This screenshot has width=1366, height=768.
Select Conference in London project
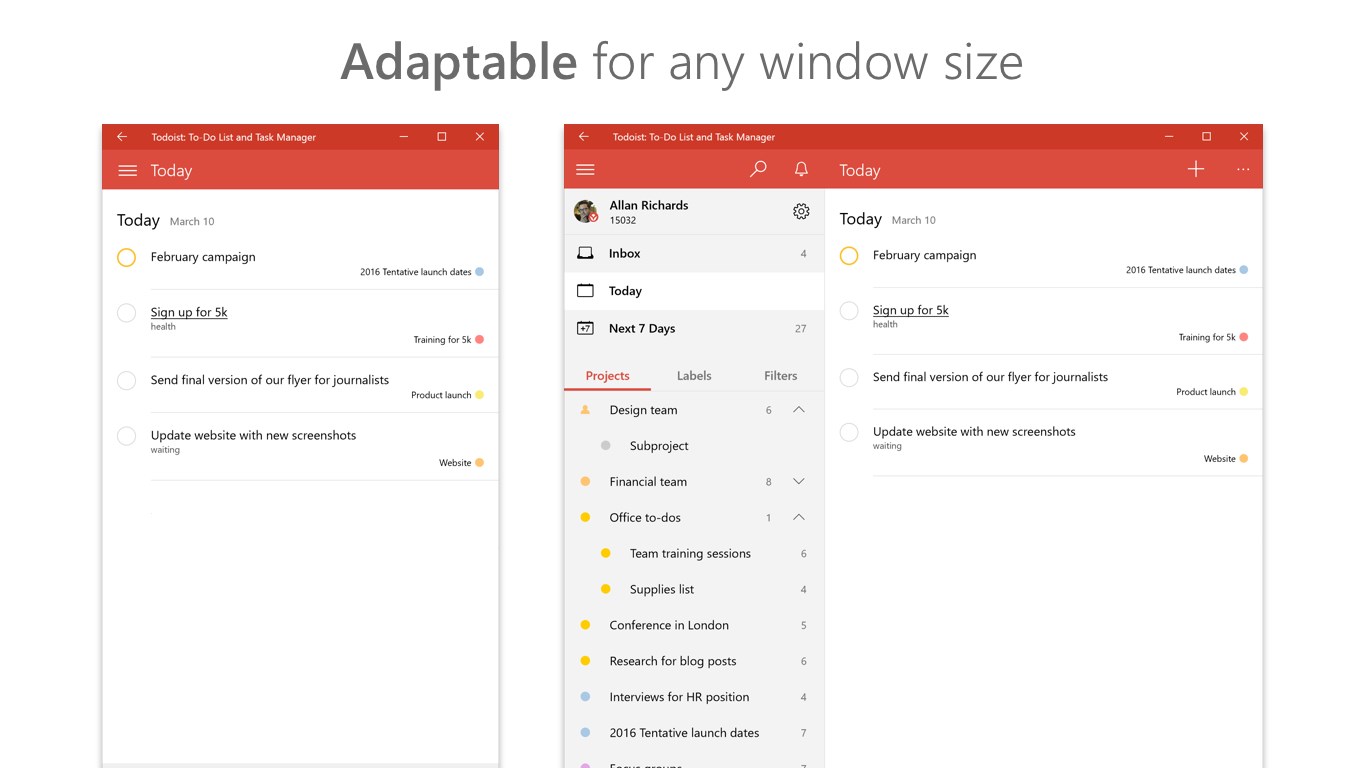point(669,625)
